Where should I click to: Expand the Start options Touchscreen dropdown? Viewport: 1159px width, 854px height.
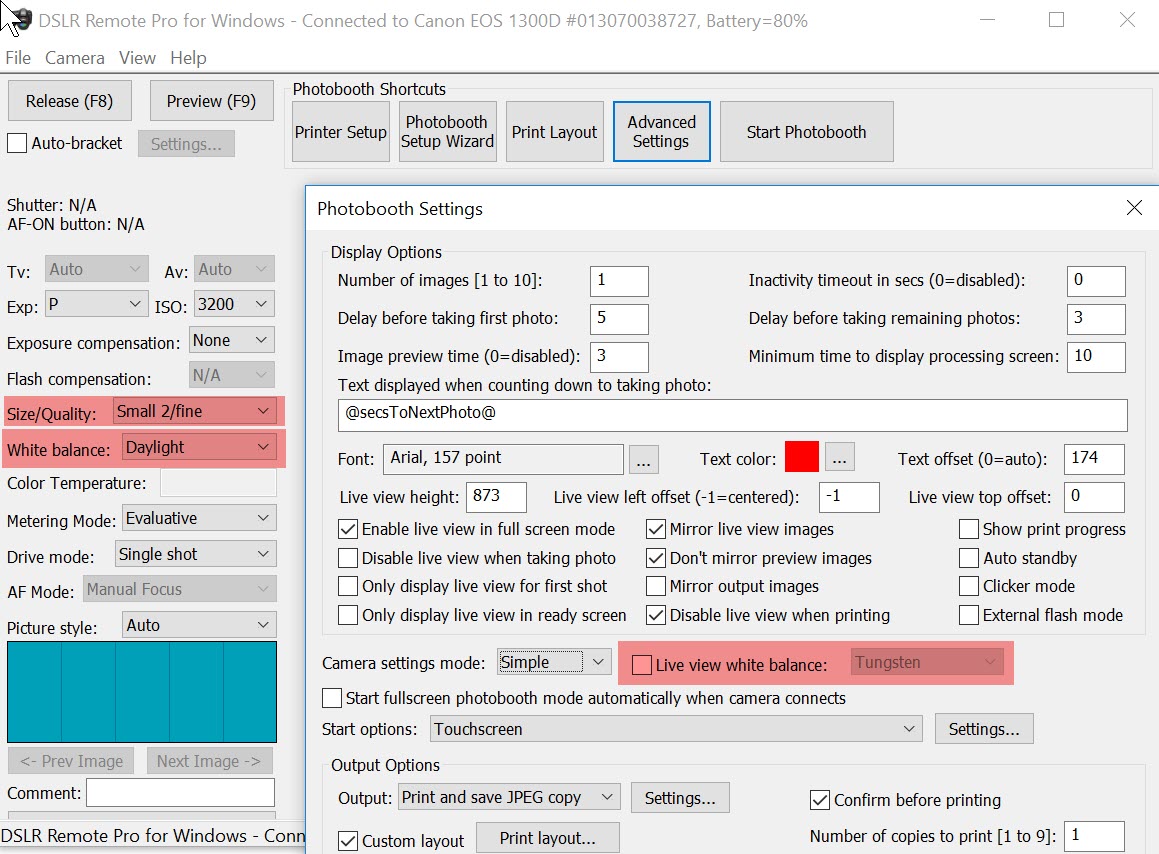676,729
